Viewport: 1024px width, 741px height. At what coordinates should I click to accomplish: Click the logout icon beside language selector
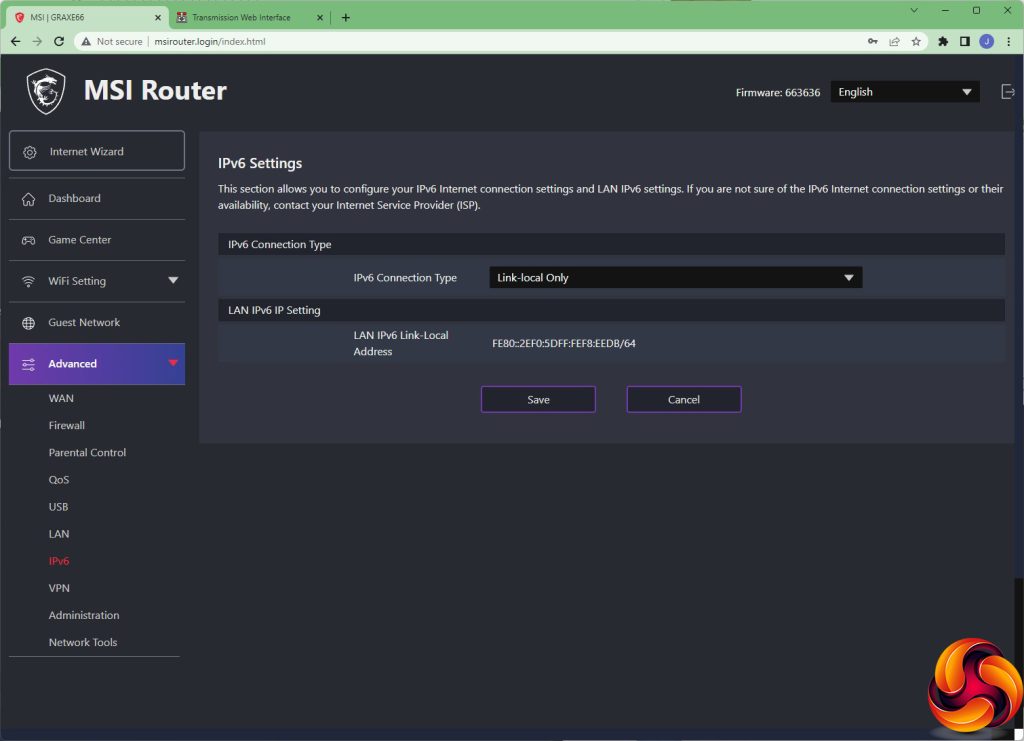[x=1007, y=92]
